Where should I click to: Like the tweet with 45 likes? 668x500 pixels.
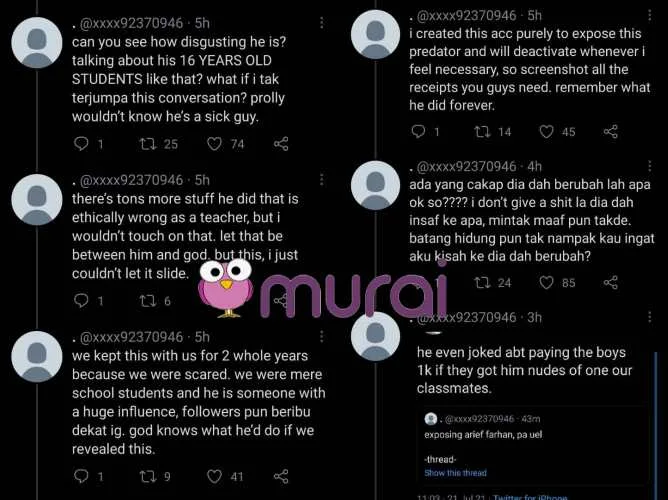coord(547,131)
